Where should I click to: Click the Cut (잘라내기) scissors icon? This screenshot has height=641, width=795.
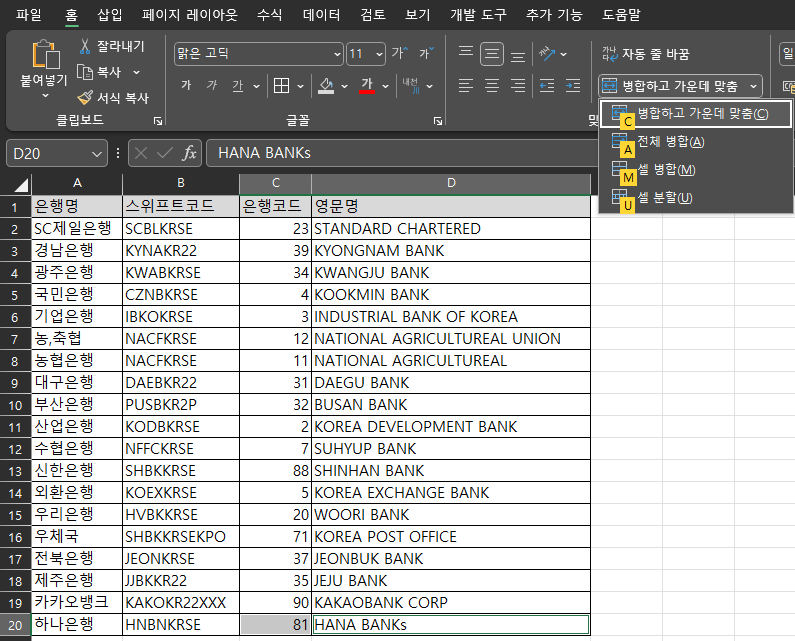click(85, 46)
